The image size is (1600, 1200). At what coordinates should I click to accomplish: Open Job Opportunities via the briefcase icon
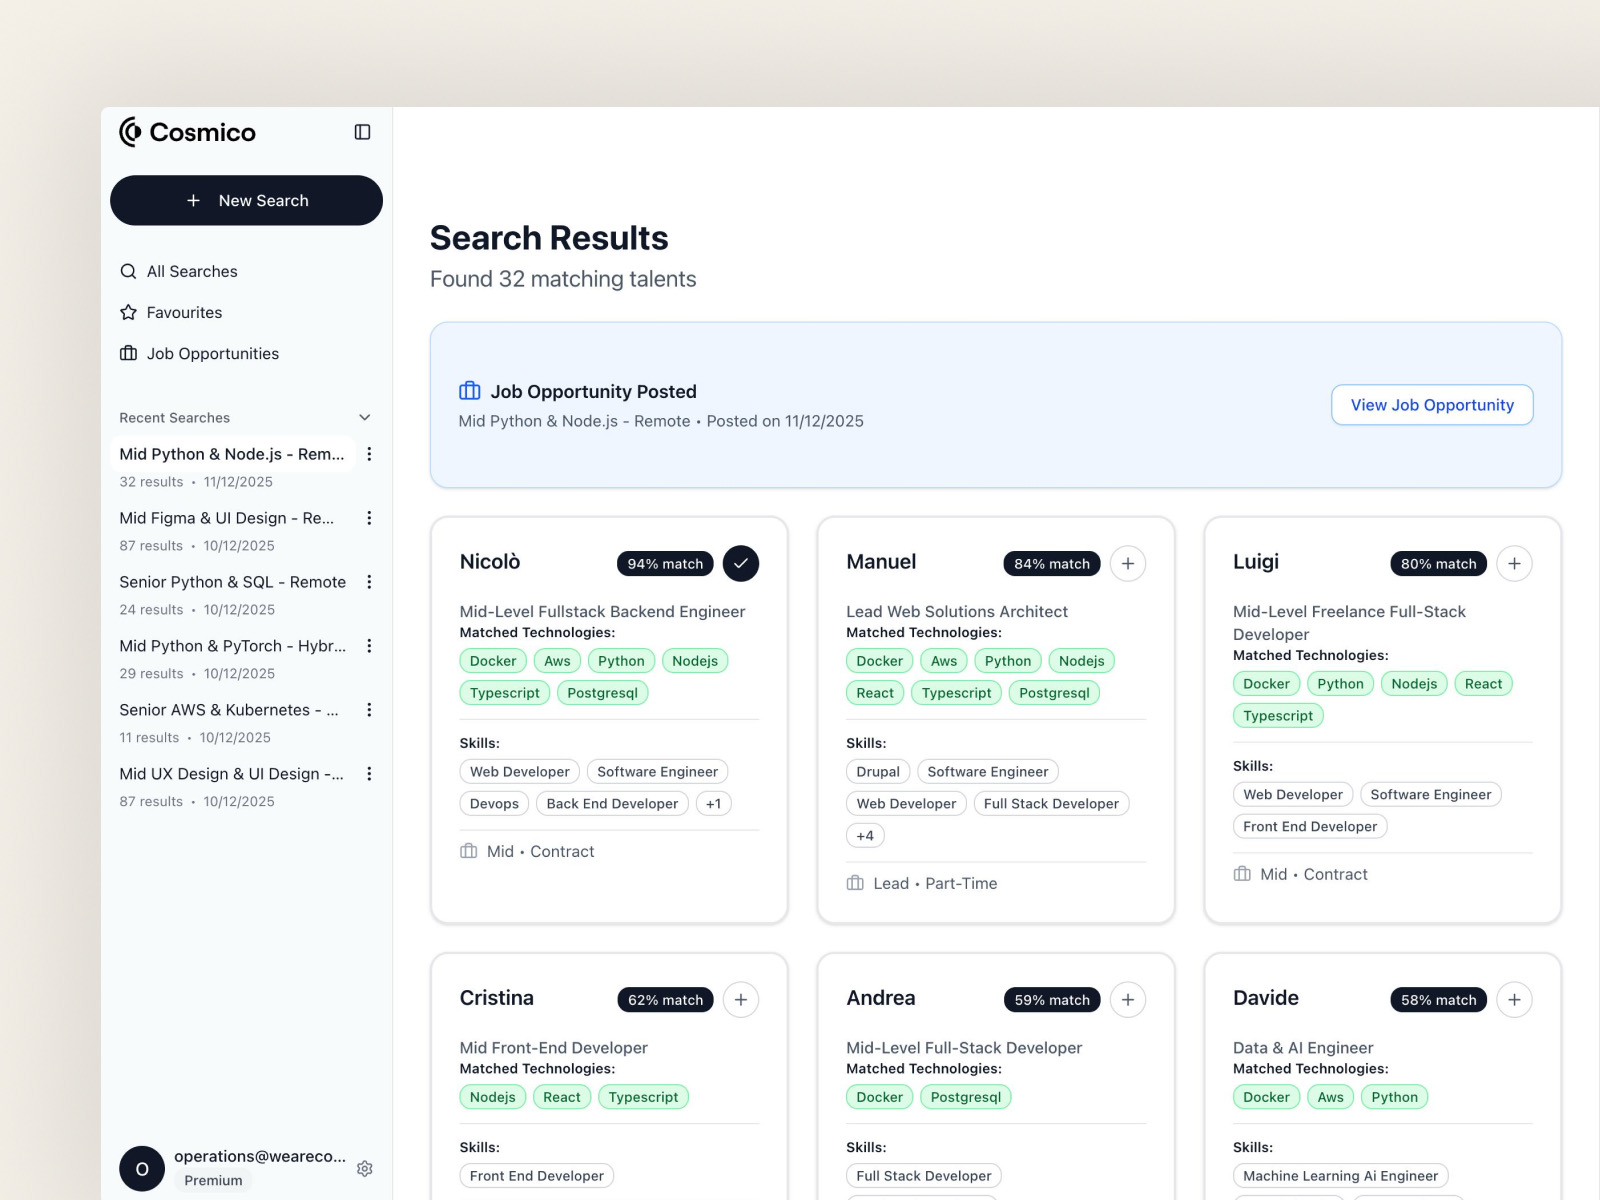pos(128,353)
